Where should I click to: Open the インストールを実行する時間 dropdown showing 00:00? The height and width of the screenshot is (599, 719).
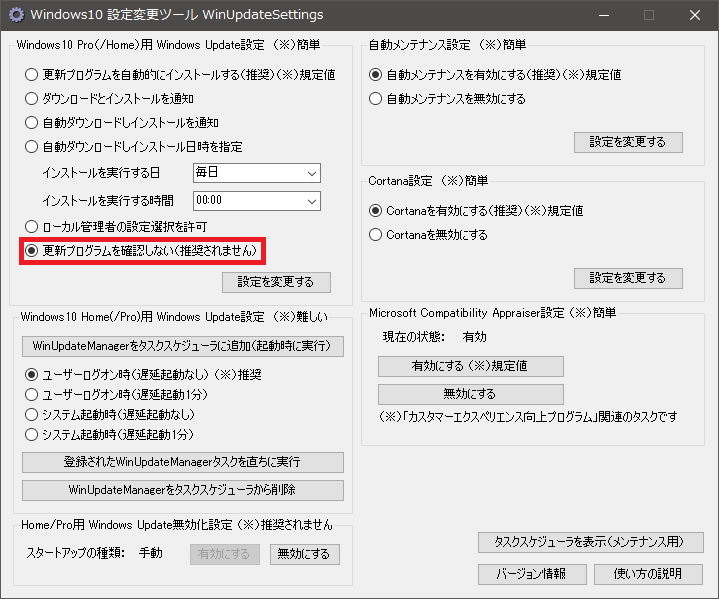pyautogui.click(x=257, y=200)
